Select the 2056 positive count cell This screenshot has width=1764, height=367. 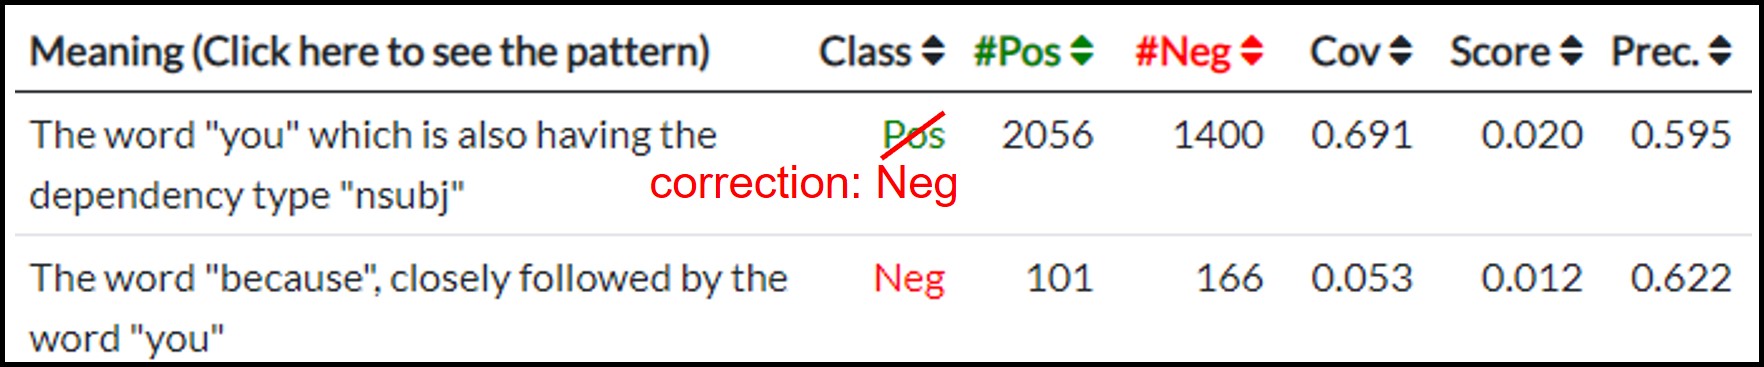(x=1048, y=135)
